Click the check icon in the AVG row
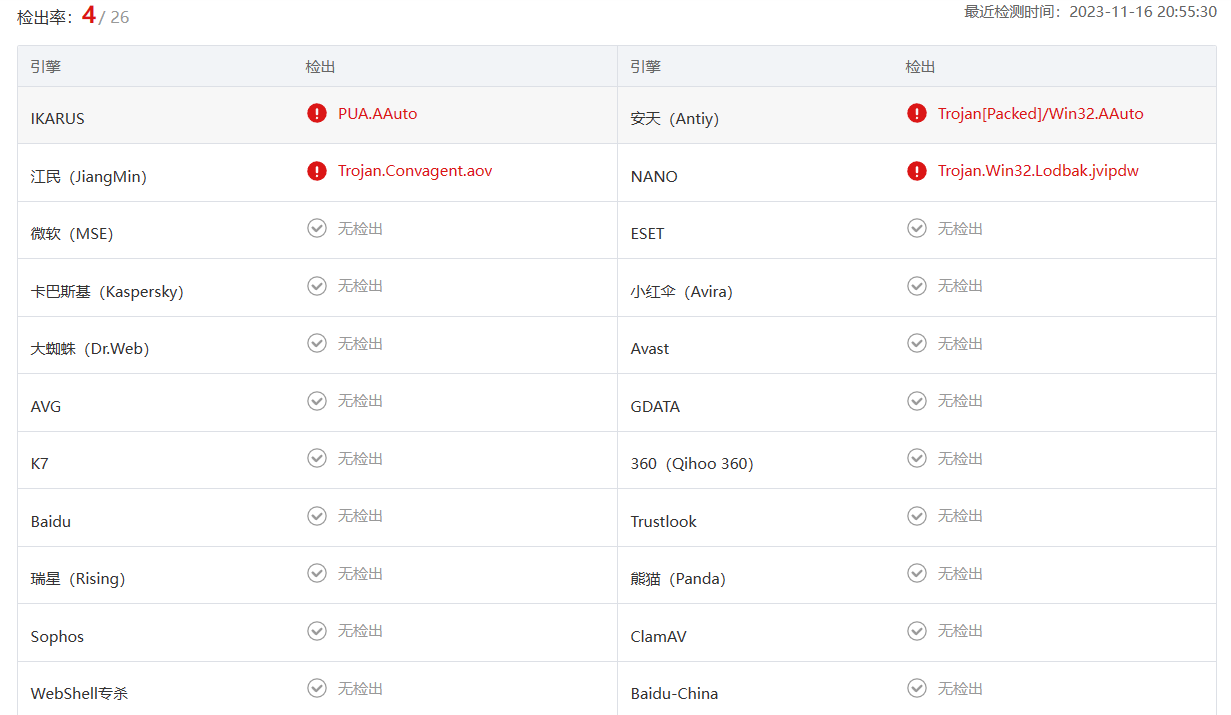1231x715 pixels. (317, 401)
